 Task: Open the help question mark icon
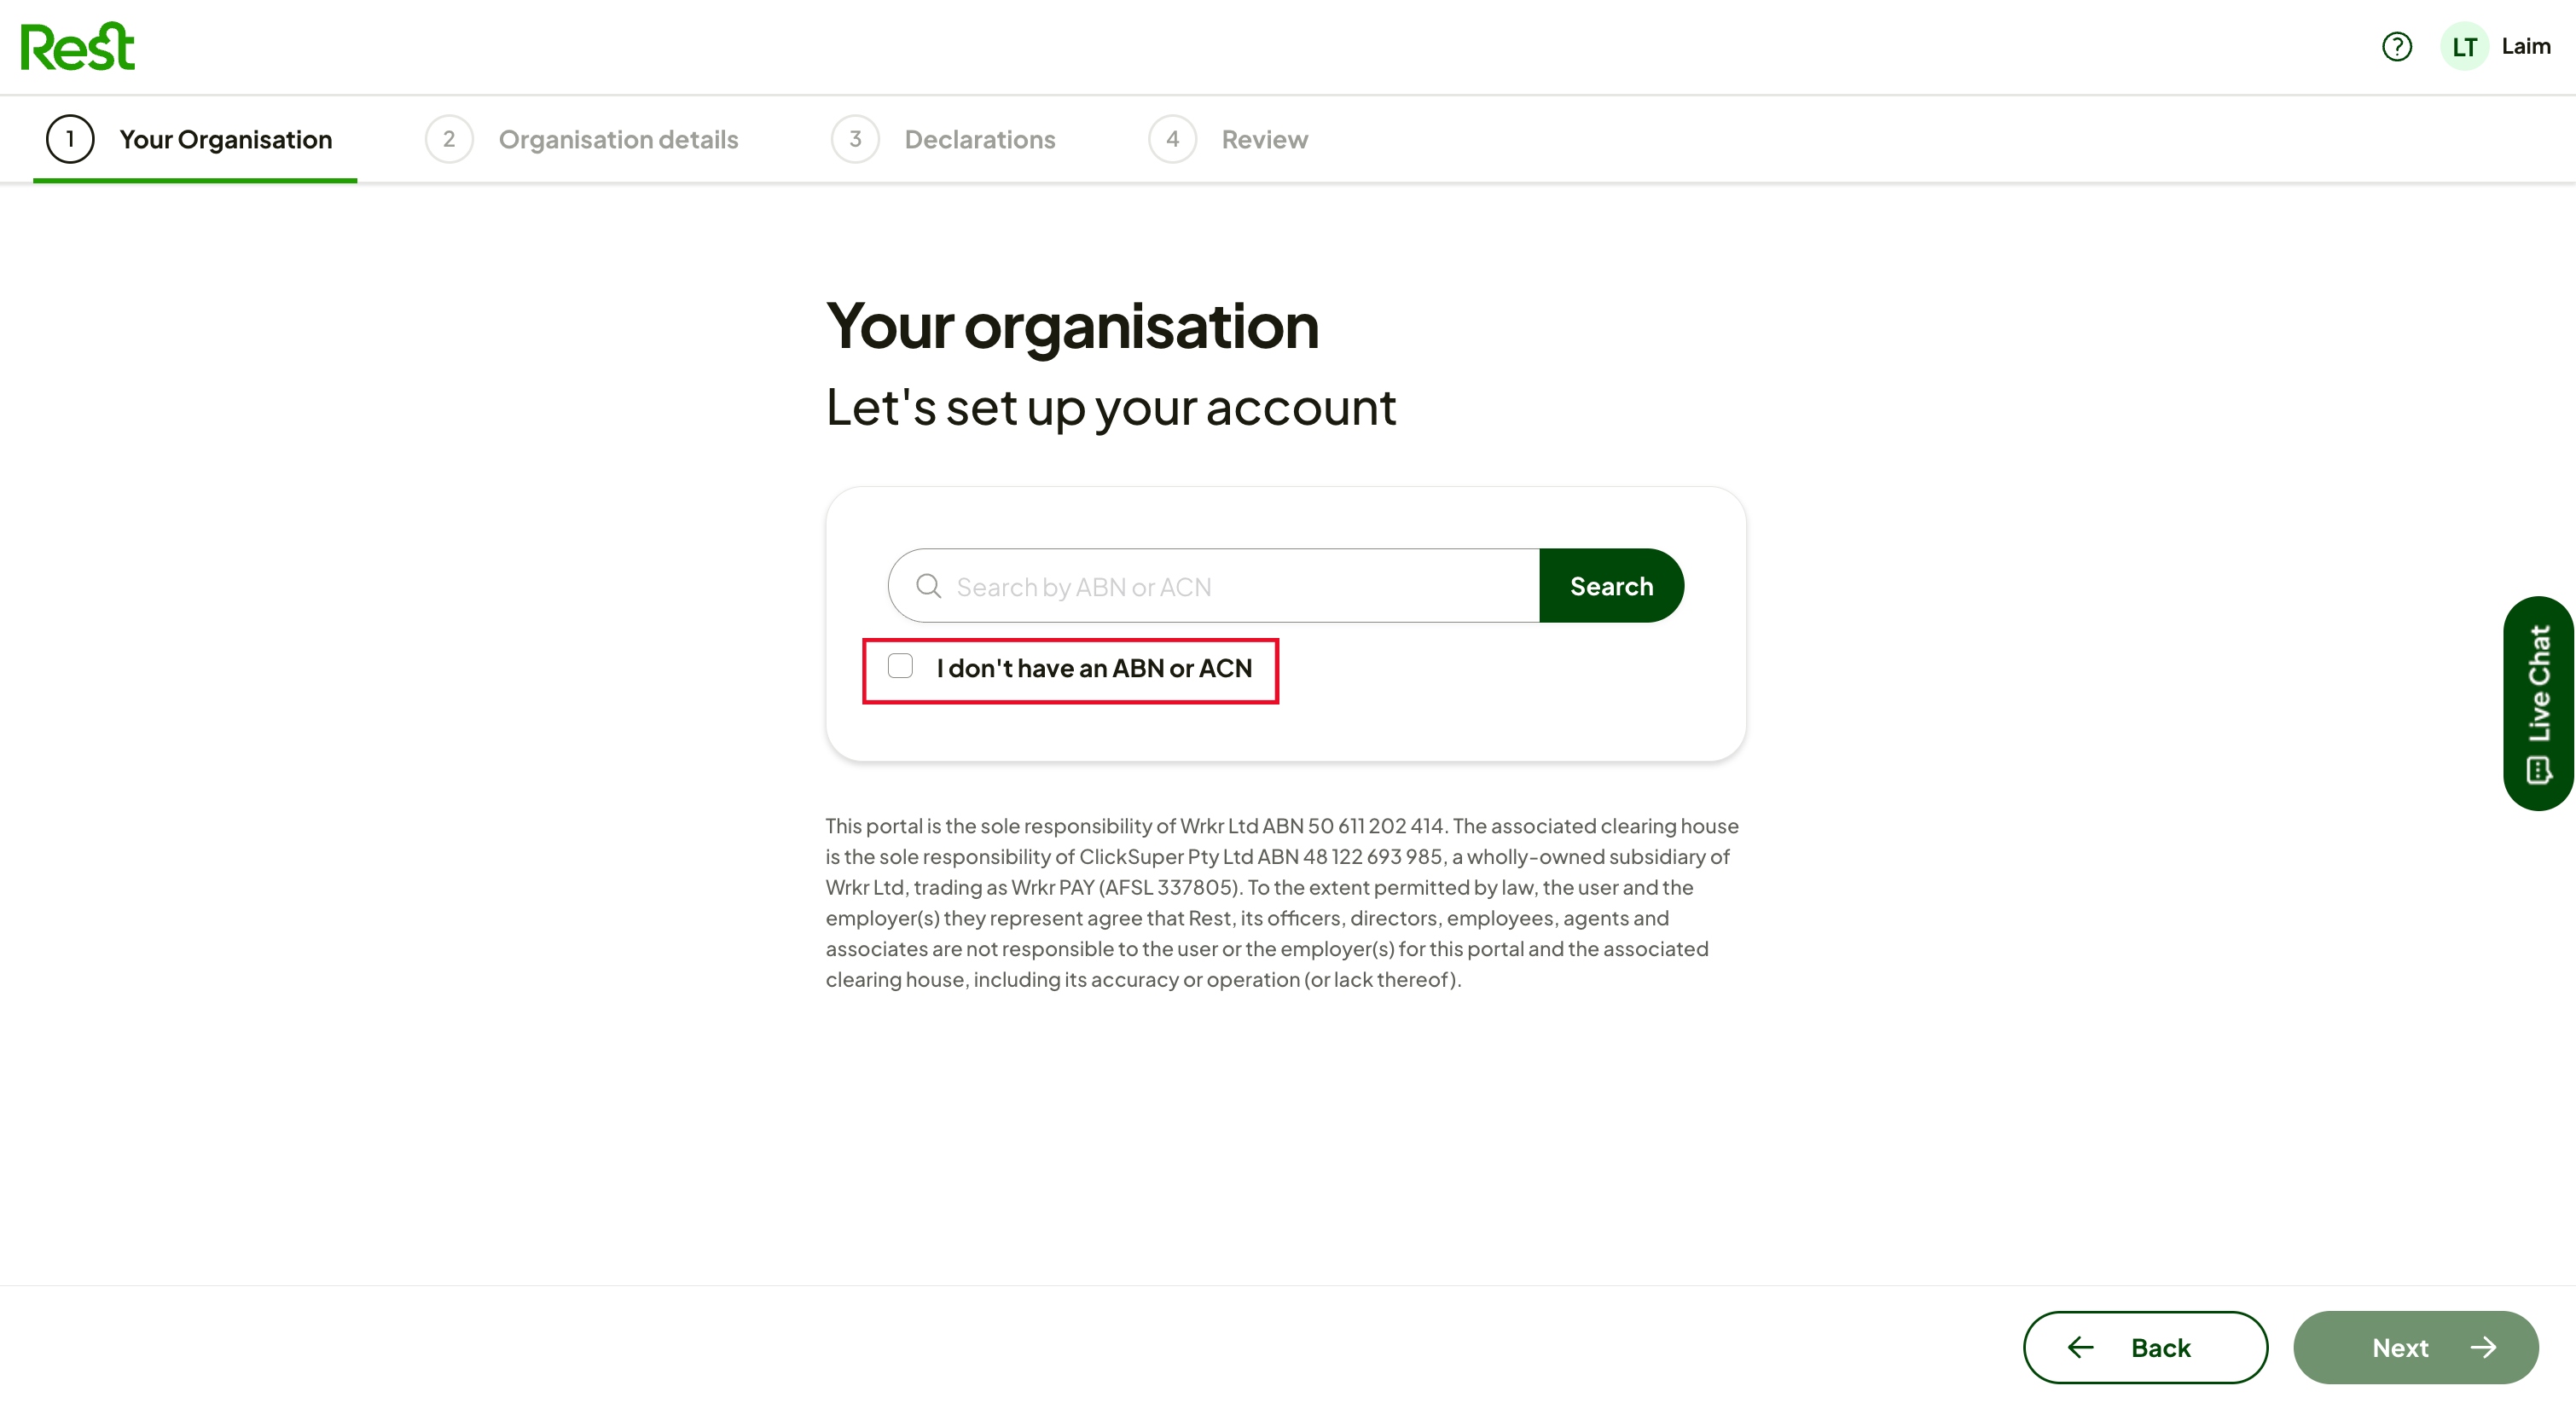2396,46
